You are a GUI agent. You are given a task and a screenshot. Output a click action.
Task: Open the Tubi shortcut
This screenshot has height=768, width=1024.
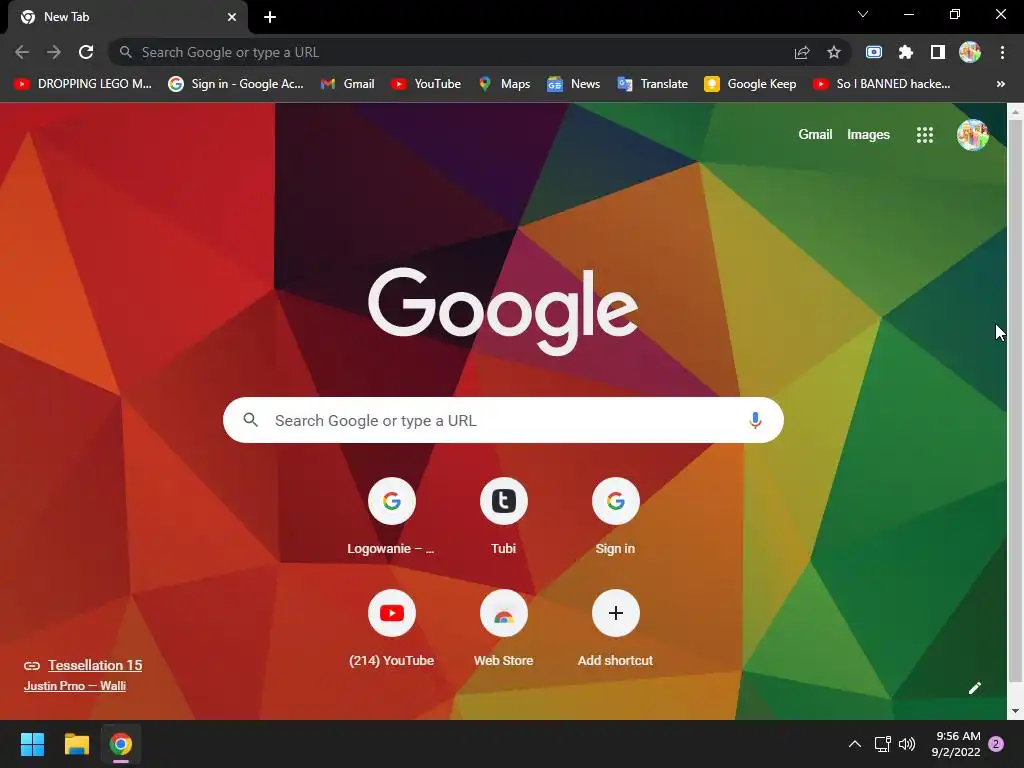click(504, 516)
